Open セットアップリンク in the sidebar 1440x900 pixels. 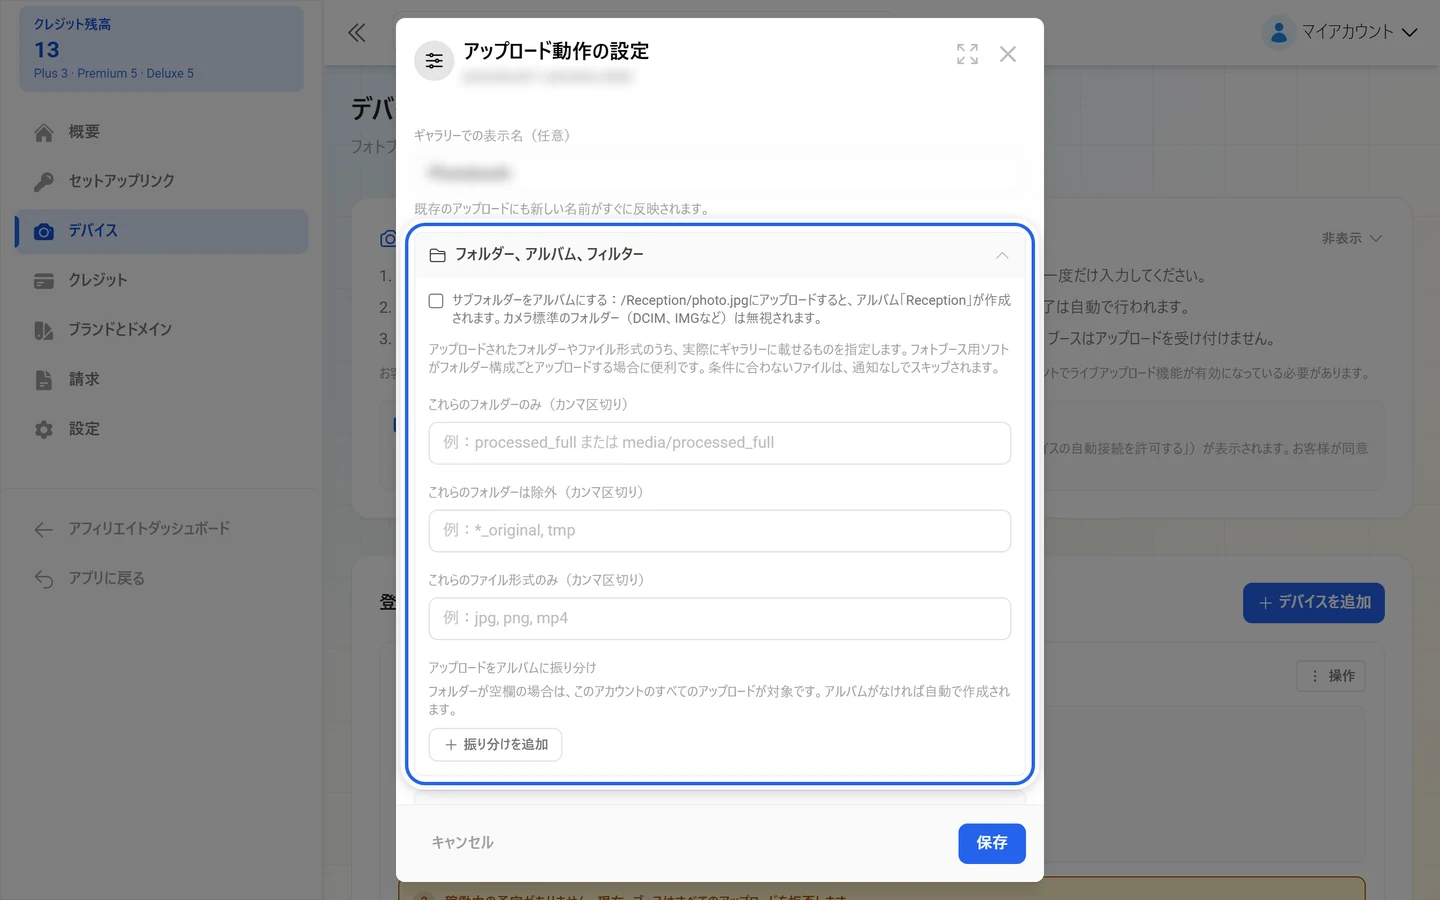pyautogui.click(x=161, y=181)
